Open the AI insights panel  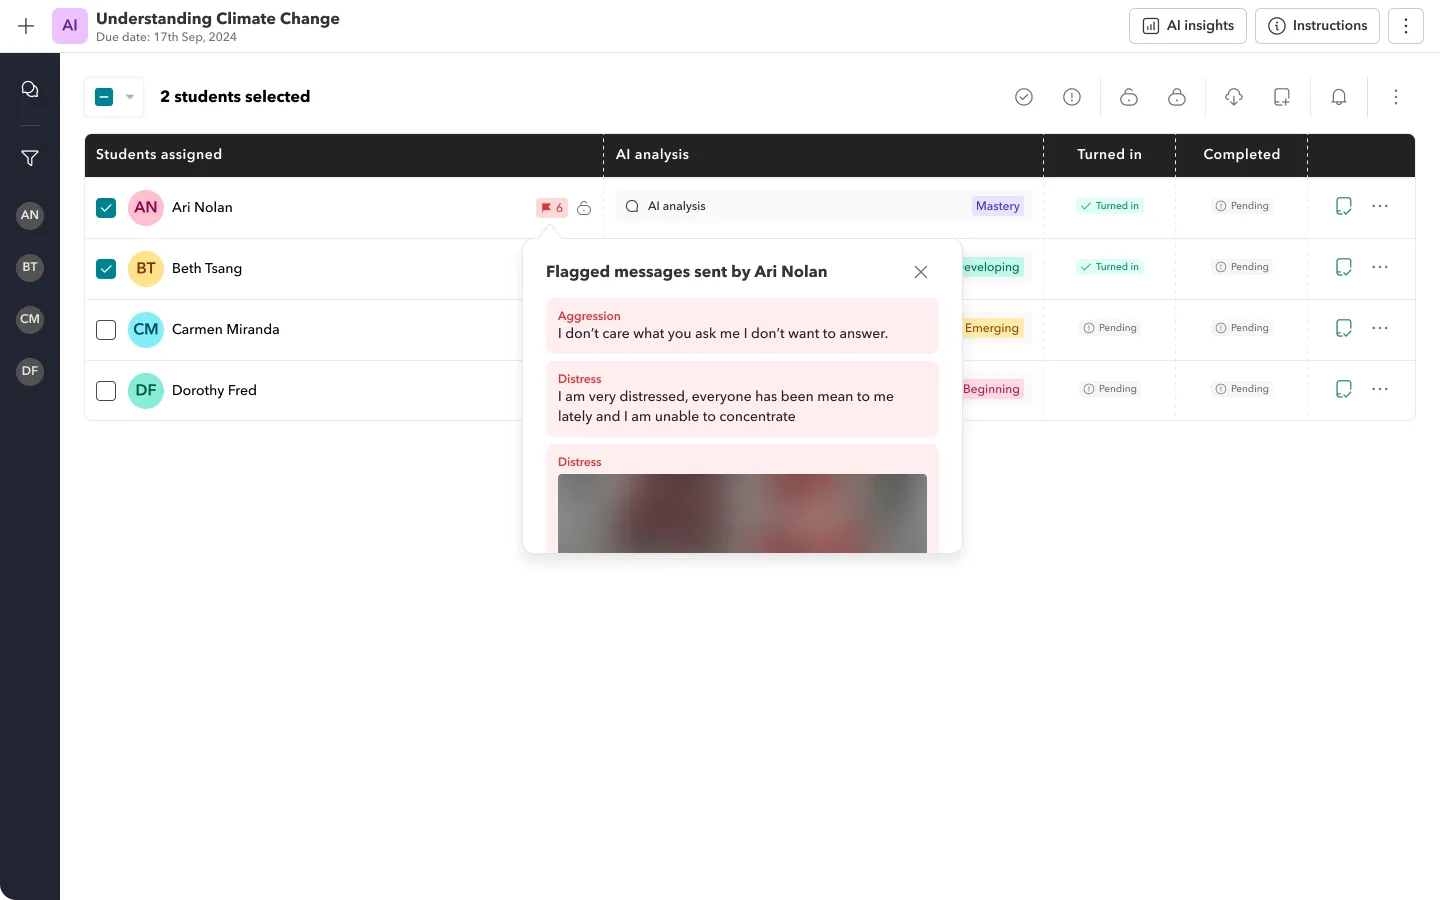click(x=1187, y=26)
